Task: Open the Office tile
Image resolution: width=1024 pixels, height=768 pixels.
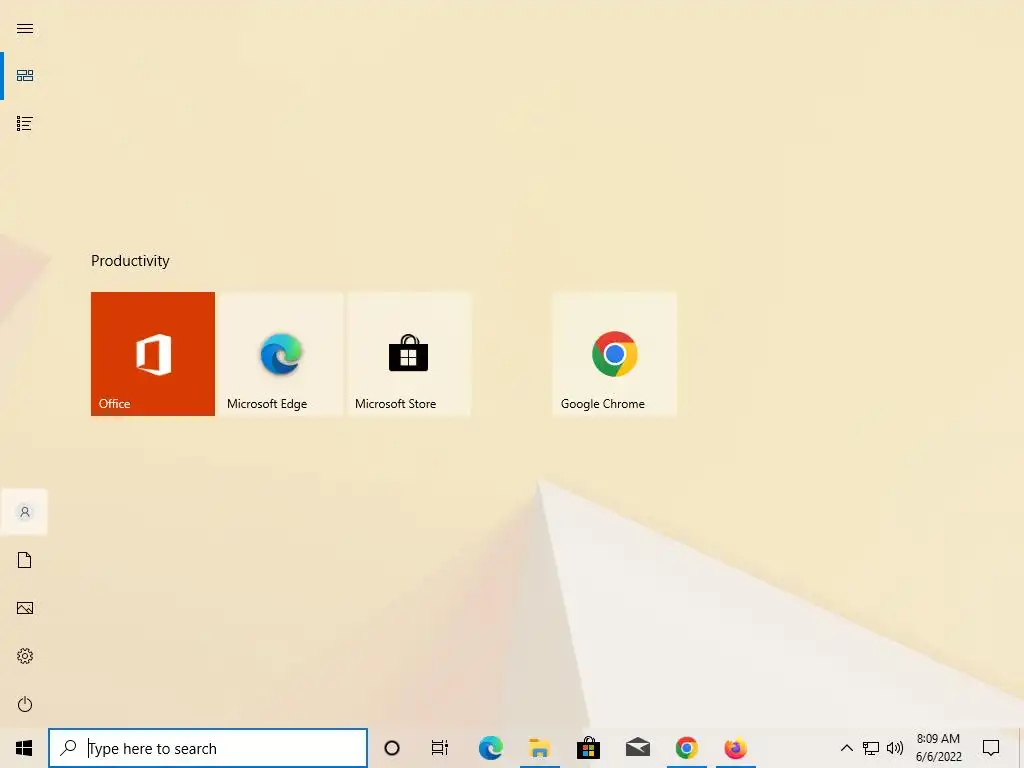Action: pyautogui.click(x=153, y=353)
